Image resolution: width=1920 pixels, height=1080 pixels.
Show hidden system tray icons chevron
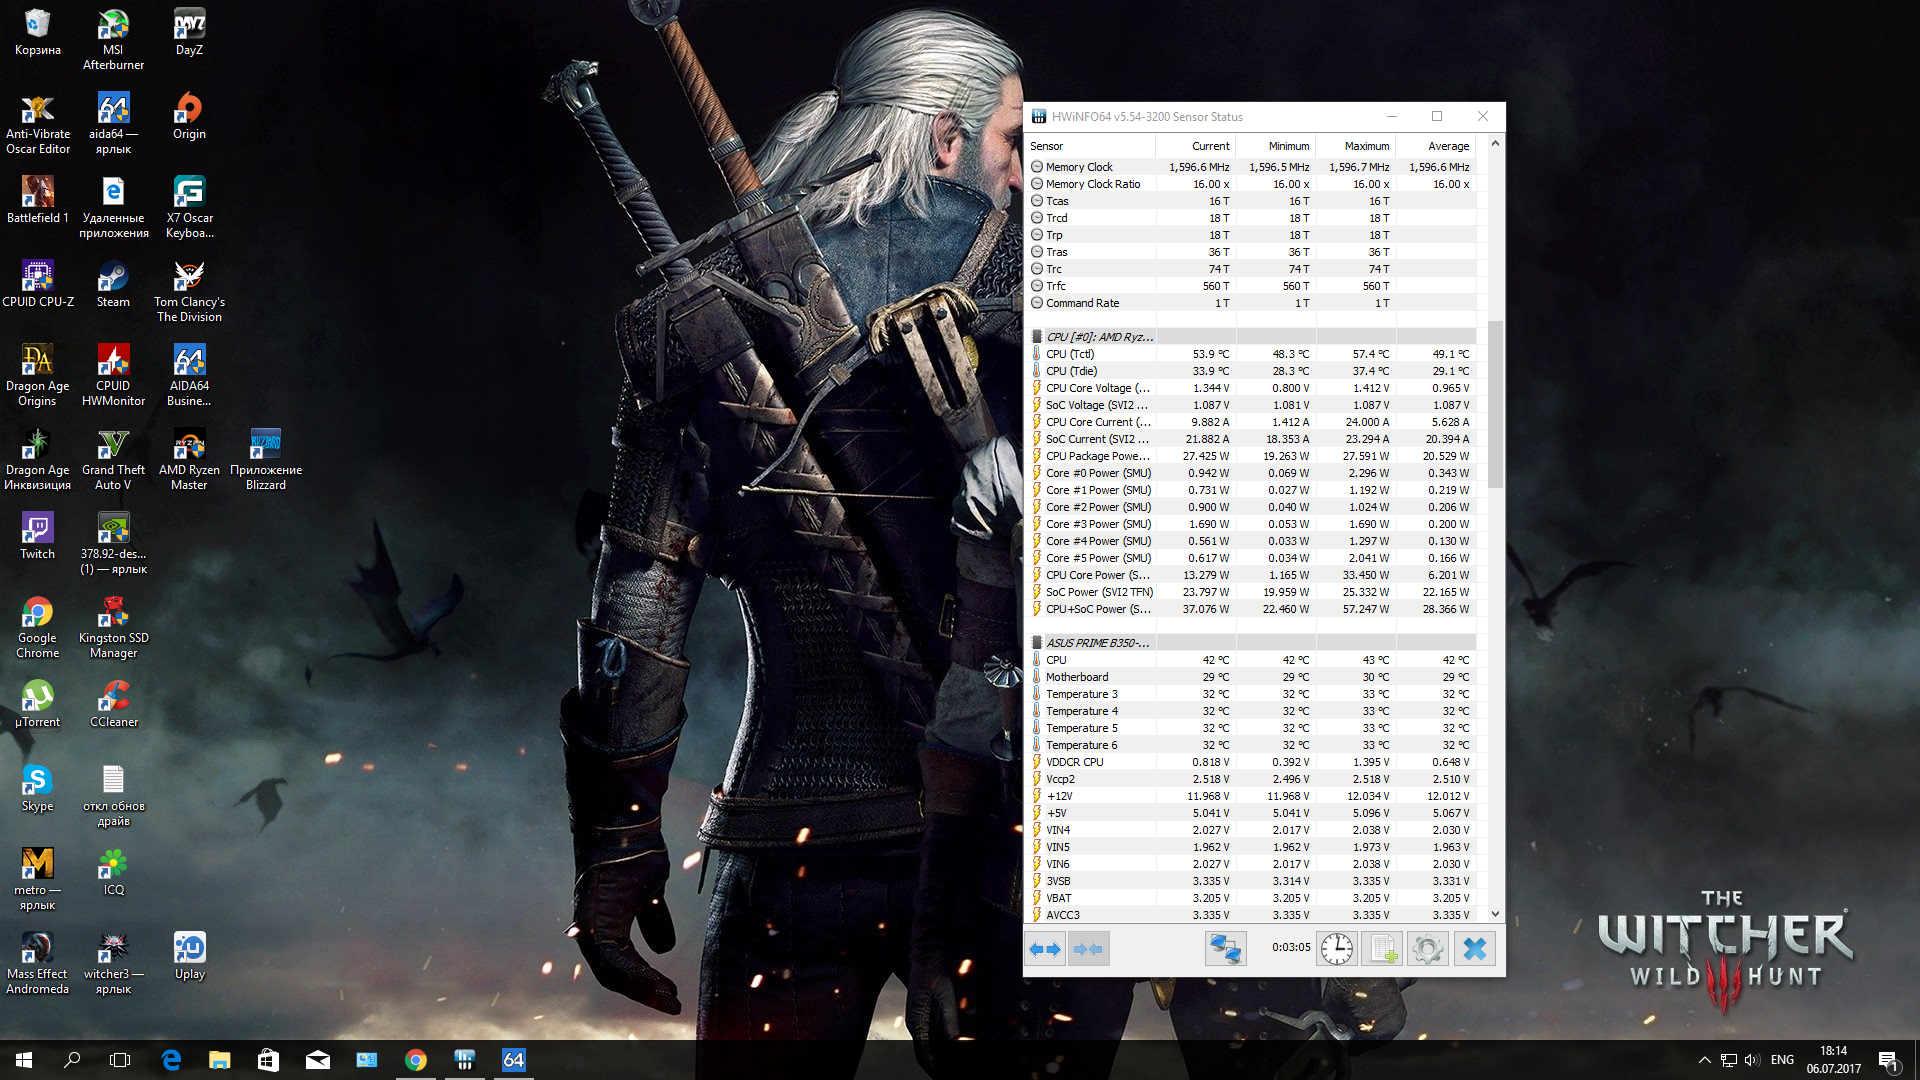tap(1704, 1060)
